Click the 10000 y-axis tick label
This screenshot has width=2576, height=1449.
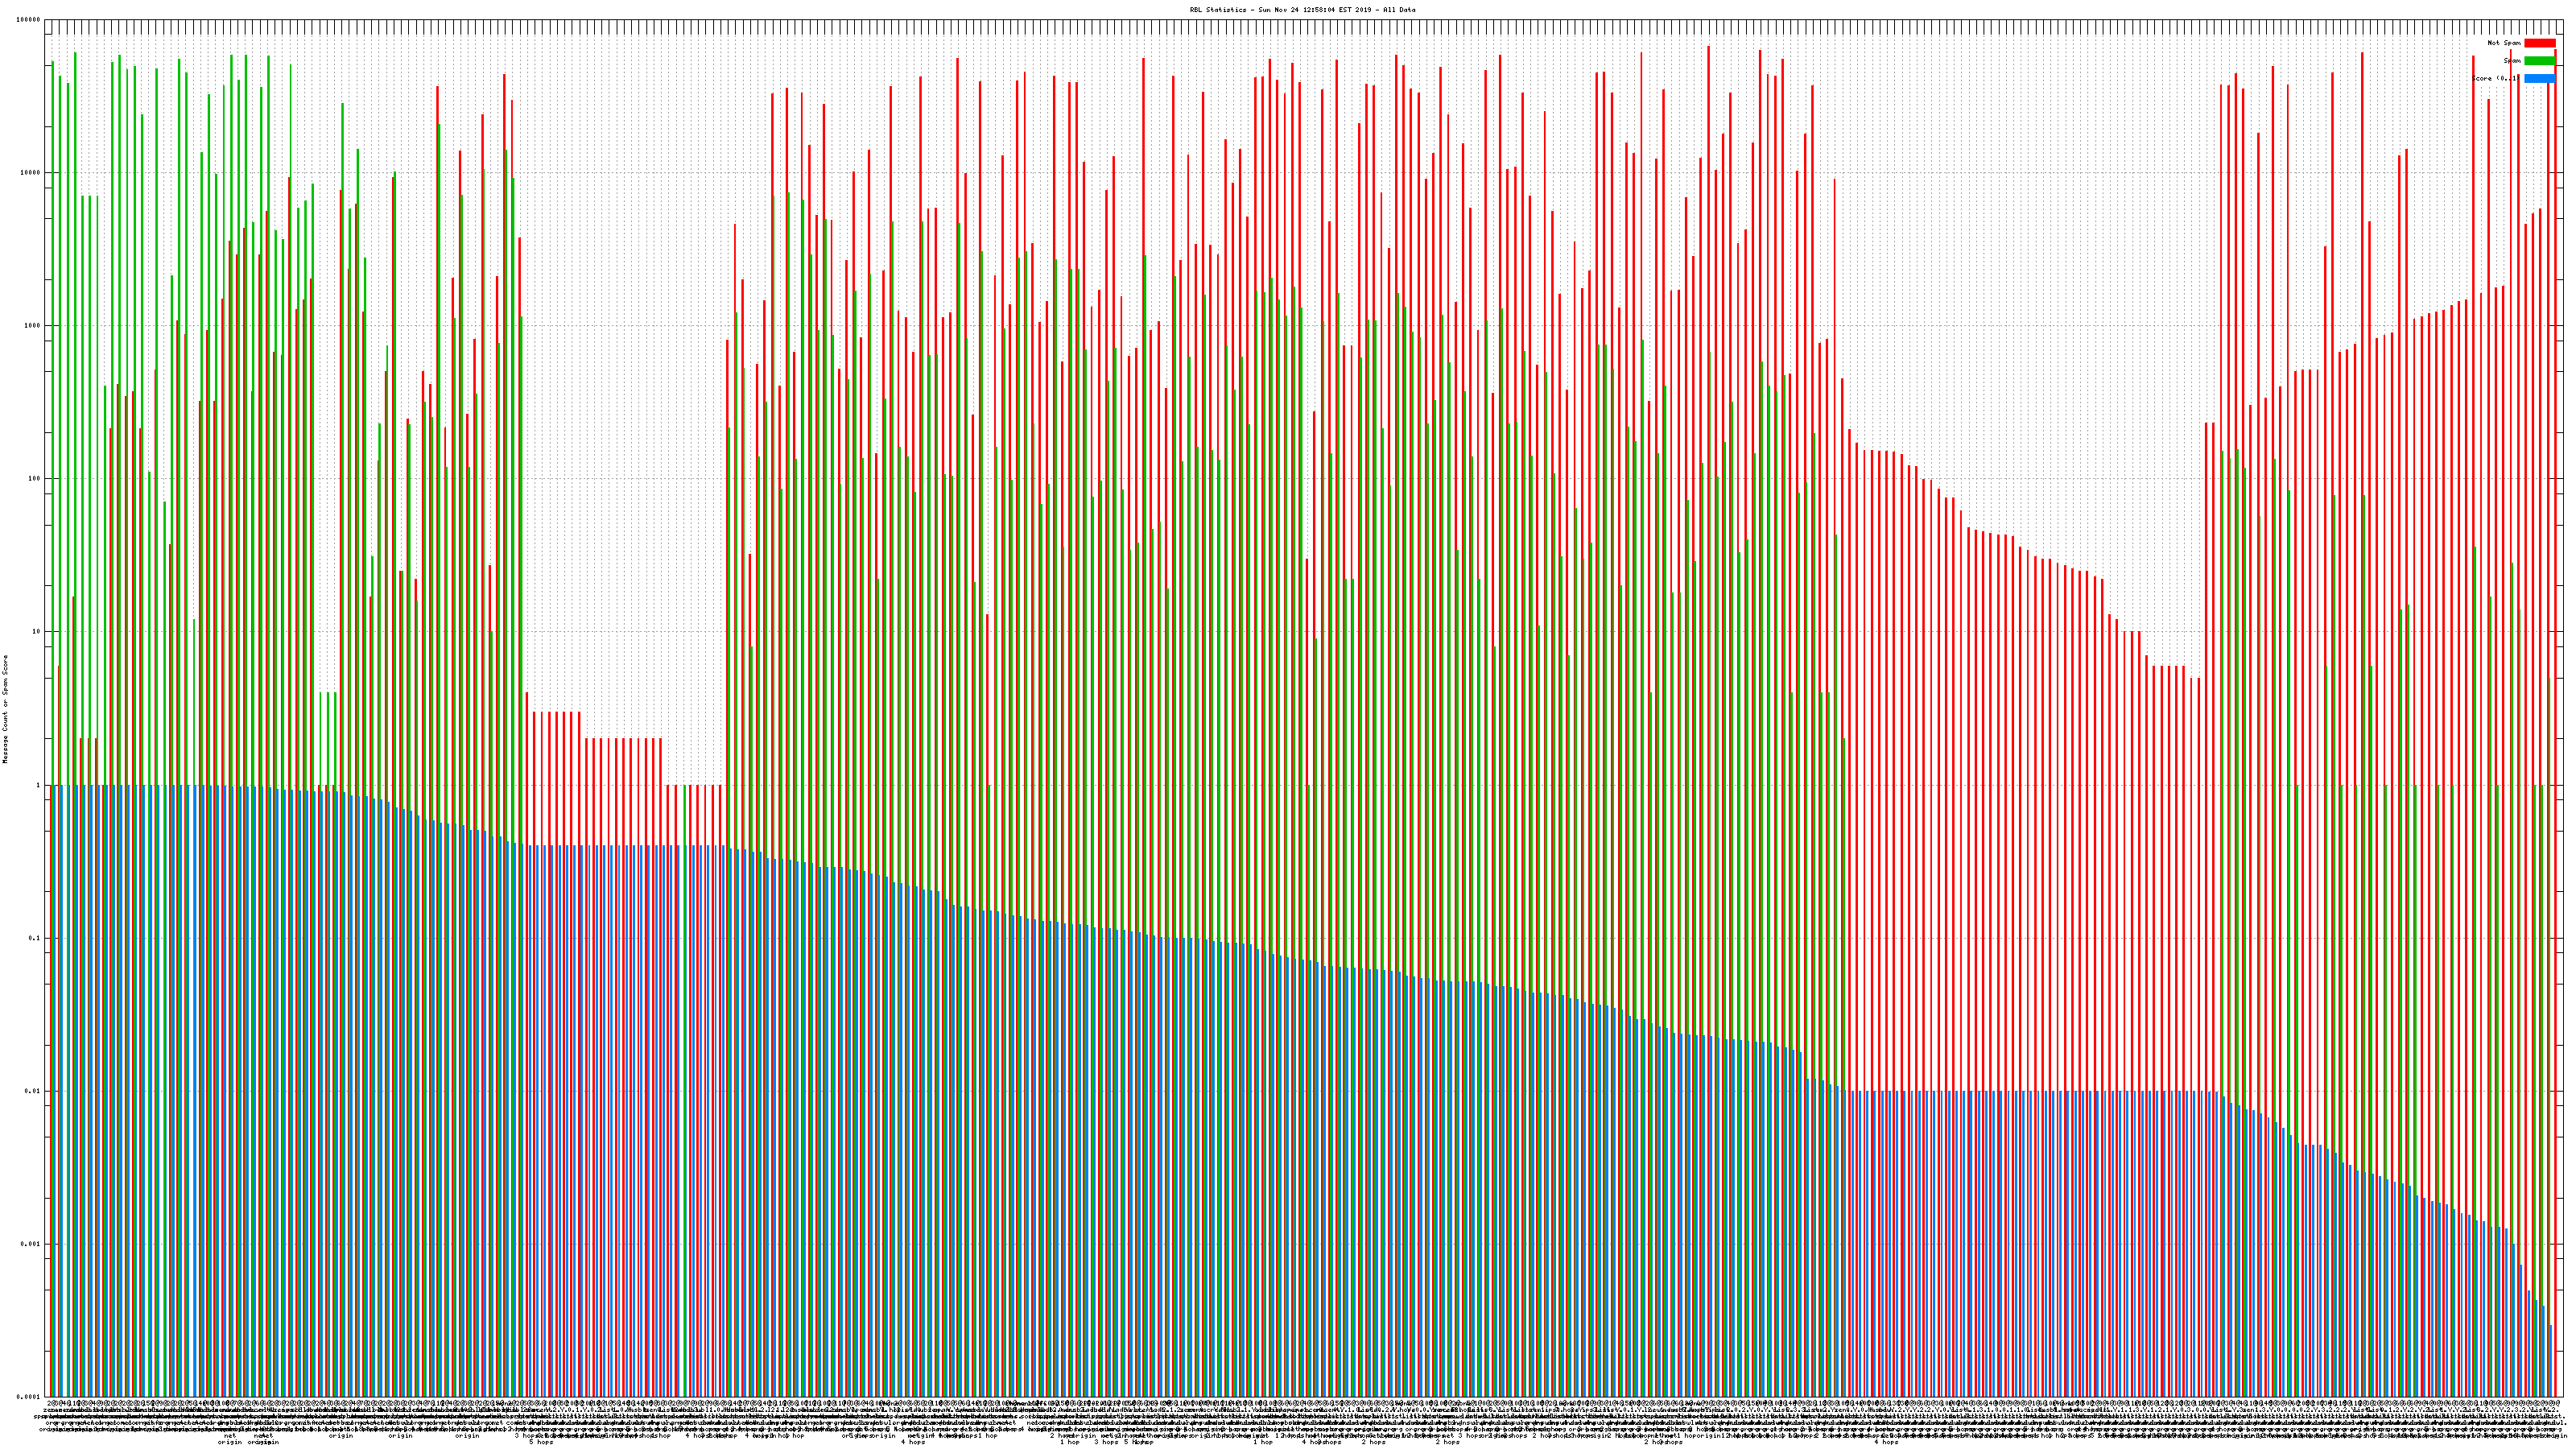30,173
